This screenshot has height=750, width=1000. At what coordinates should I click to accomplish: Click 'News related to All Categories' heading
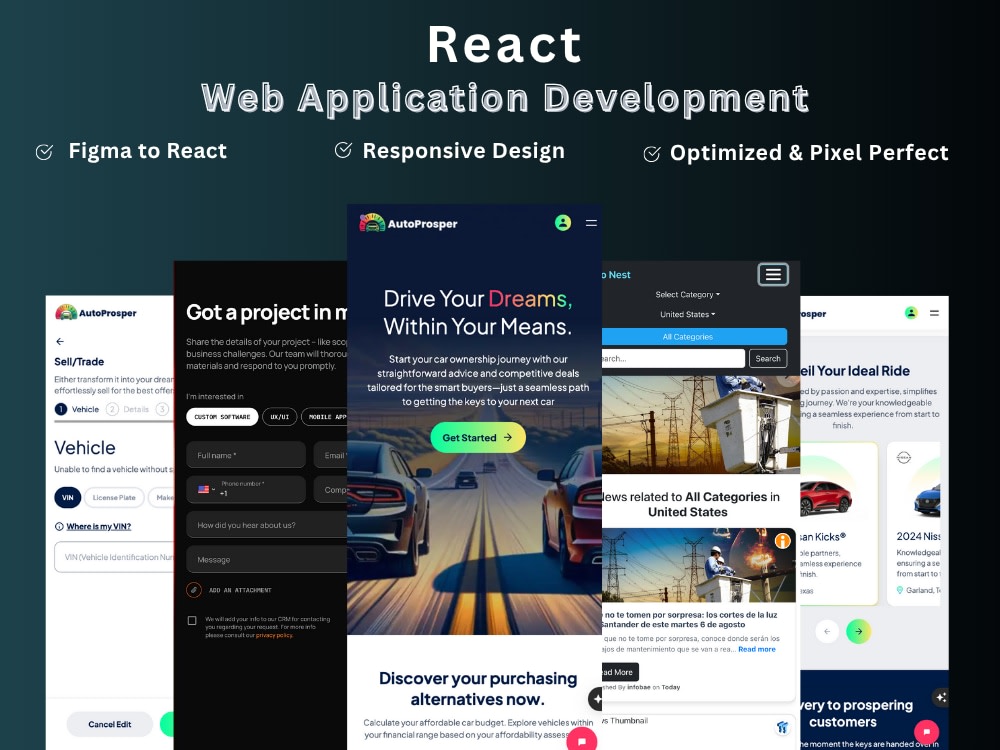click(x=691, y=504)
